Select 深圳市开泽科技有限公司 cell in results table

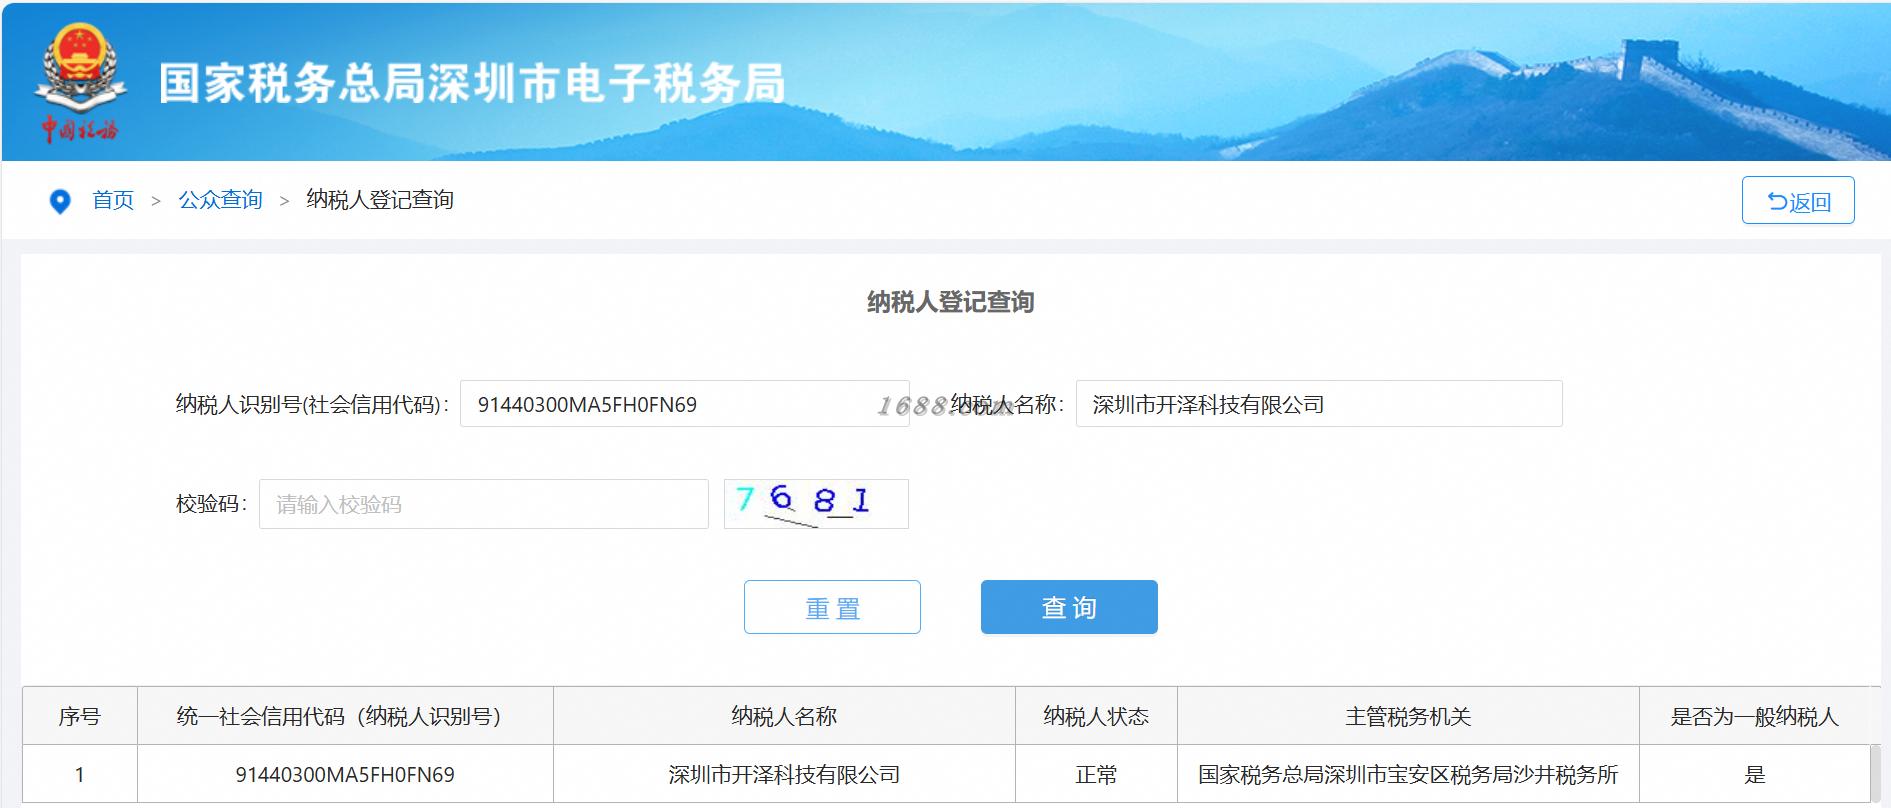tap(784, 774)
